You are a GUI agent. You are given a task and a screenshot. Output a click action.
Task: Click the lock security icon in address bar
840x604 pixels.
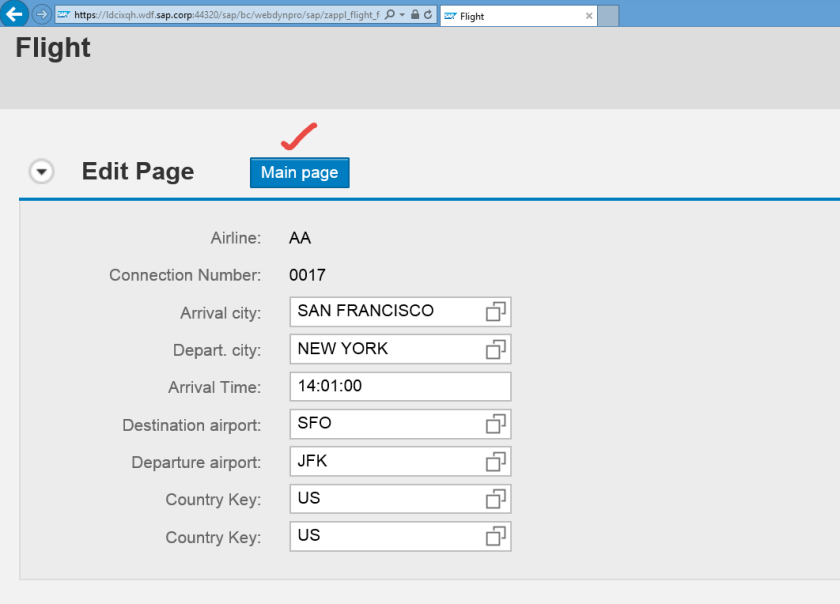tap(416, 15)
